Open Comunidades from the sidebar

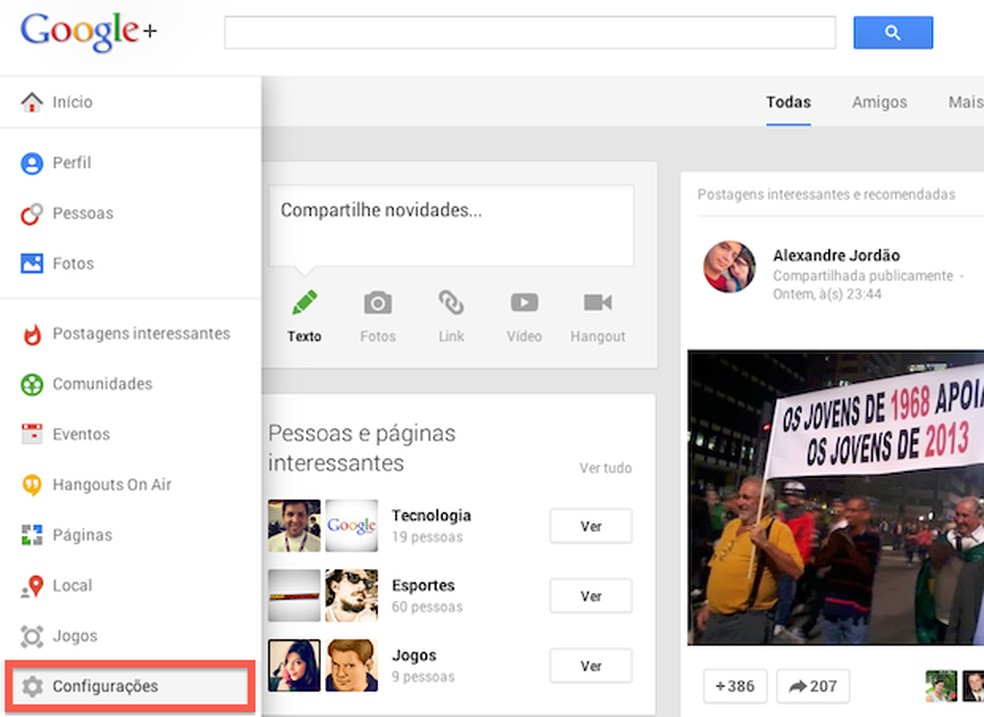coord(101,384)
